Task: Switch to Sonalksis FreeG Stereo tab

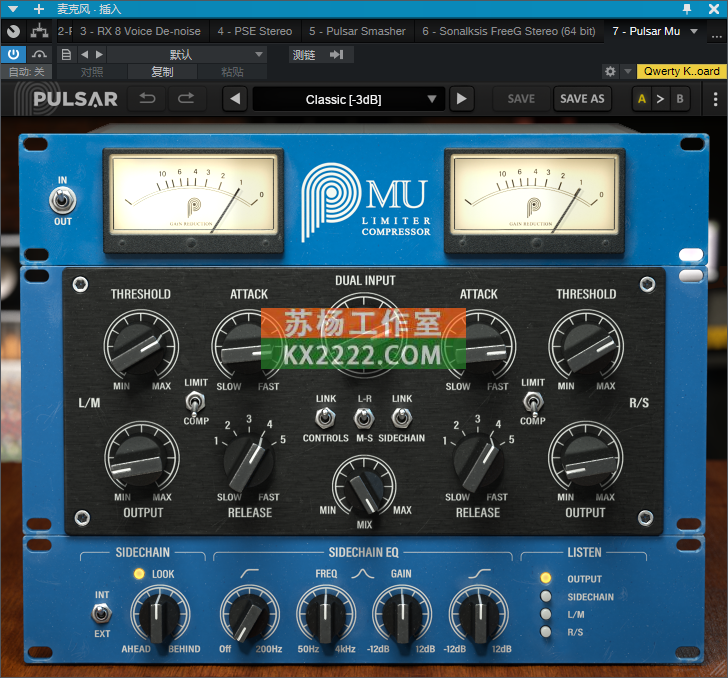Action: 509,31
